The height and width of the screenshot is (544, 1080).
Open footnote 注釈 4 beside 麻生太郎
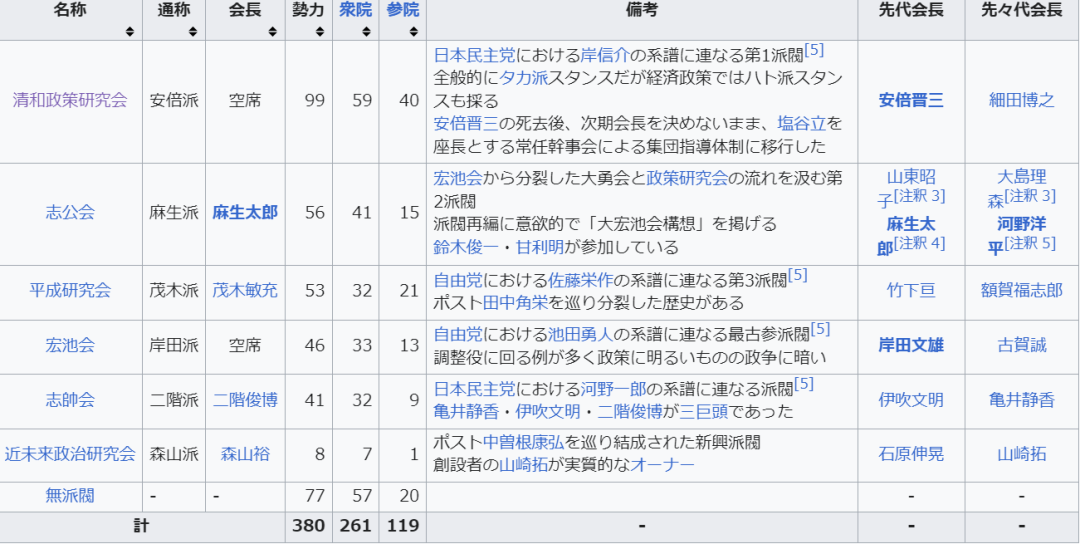point(920,242)
